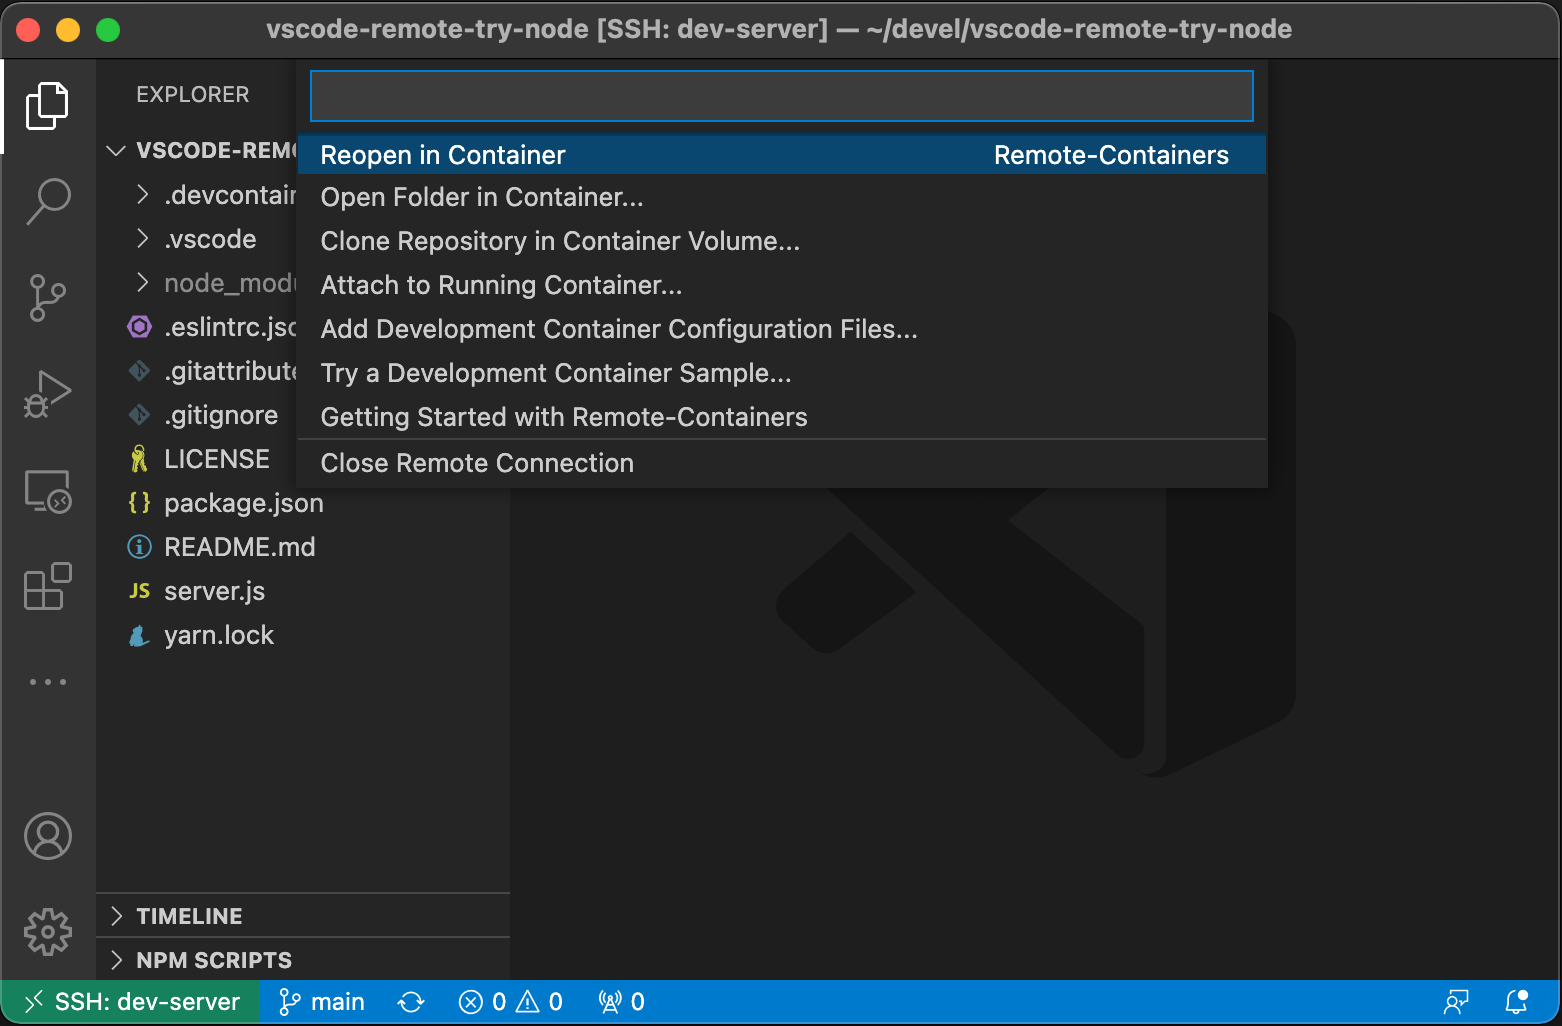
Task: Open the Source Control view
Action: [48, 297]
